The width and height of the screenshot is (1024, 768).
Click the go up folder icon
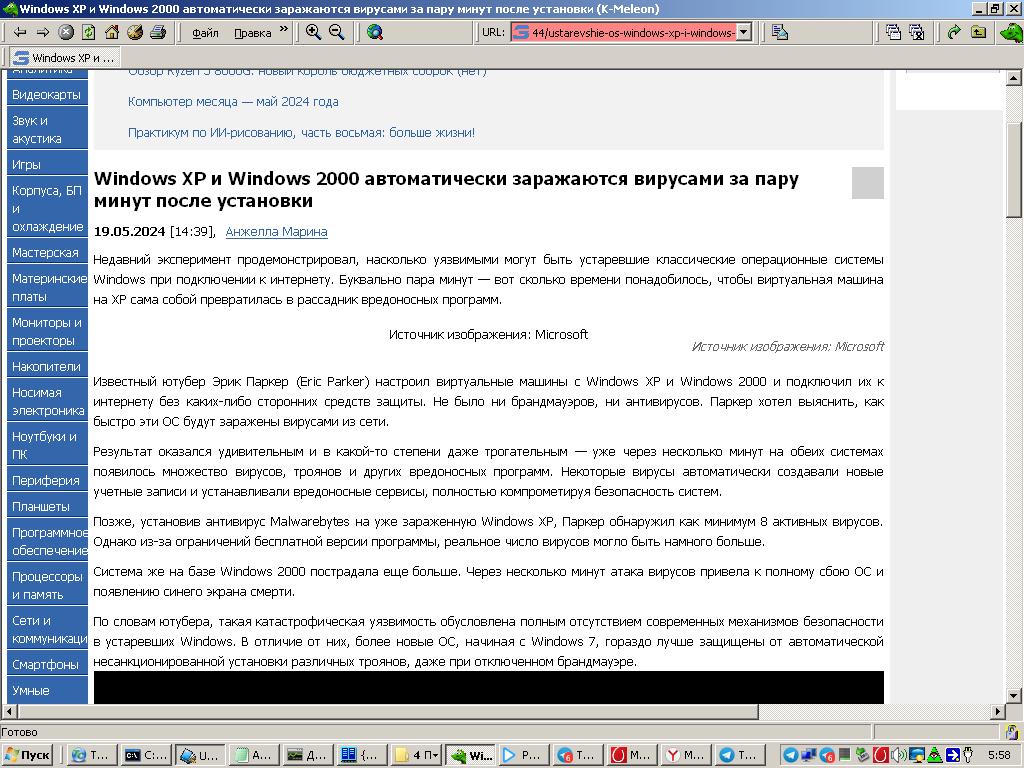click(x=978, y=32)
